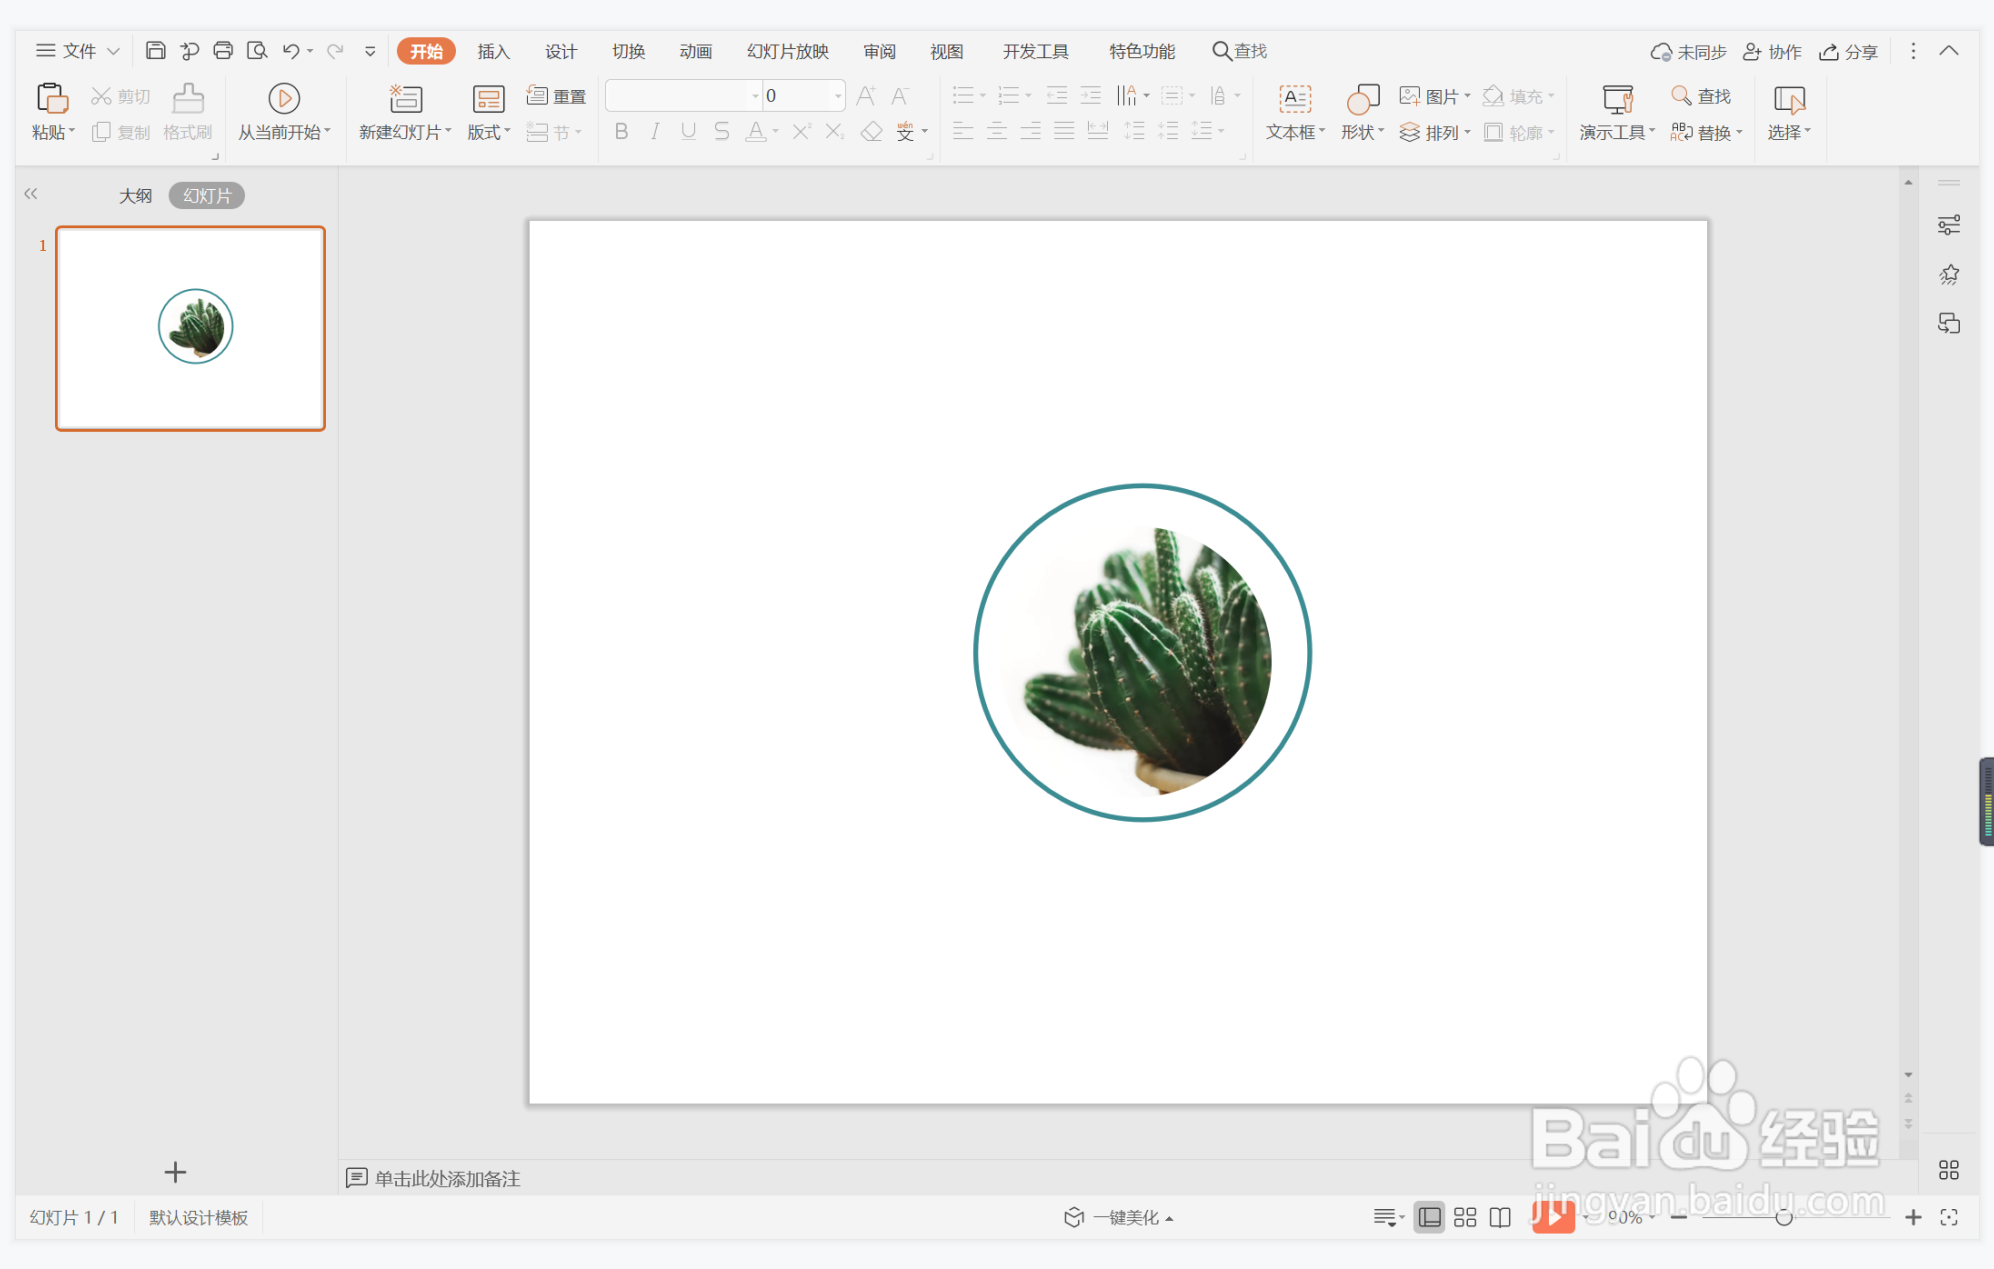Open the Insert (插入) ribbon tab
This screenshot has height=1269, width=1994.
[493, 51]
